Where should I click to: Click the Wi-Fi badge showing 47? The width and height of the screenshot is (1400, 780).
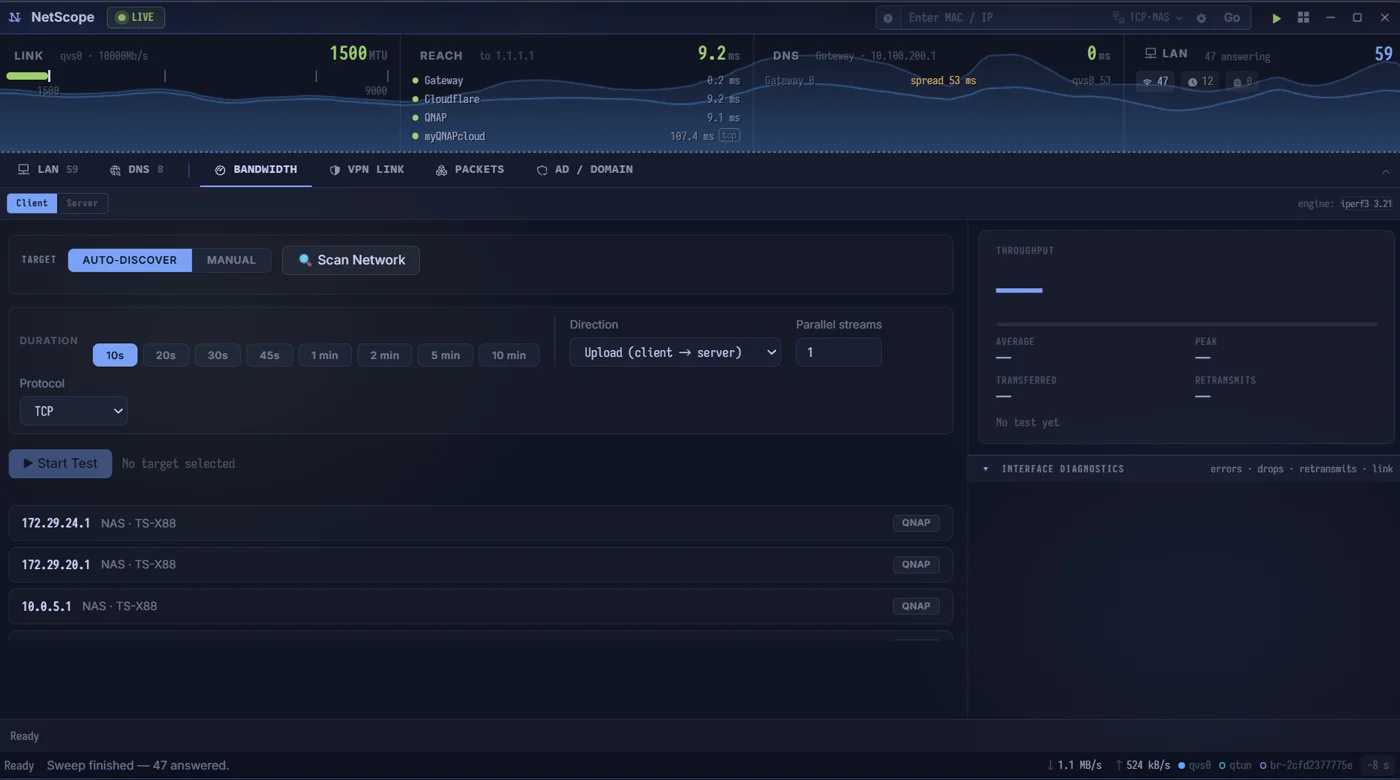pos(1155,82)
